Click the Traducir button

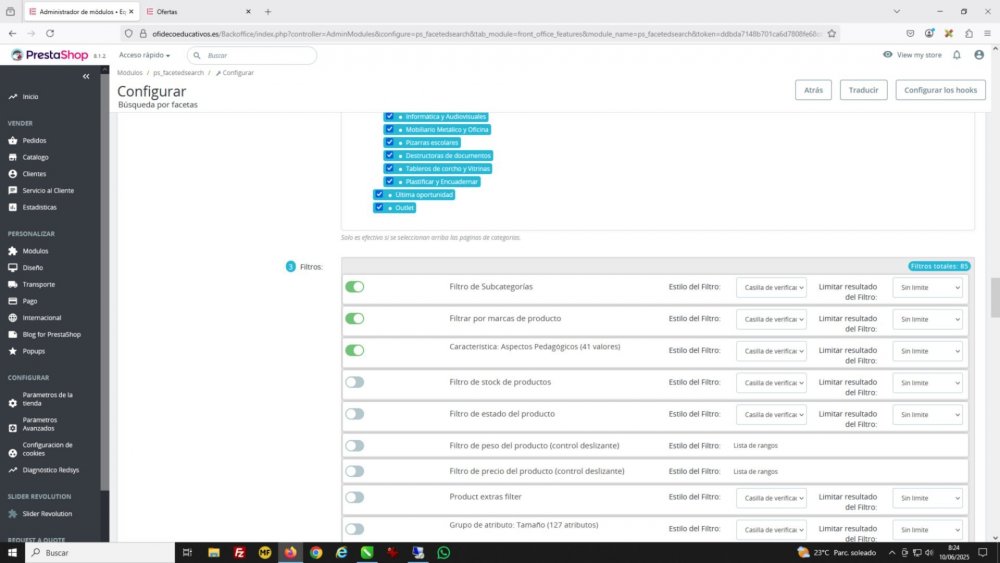coord(864,90)
